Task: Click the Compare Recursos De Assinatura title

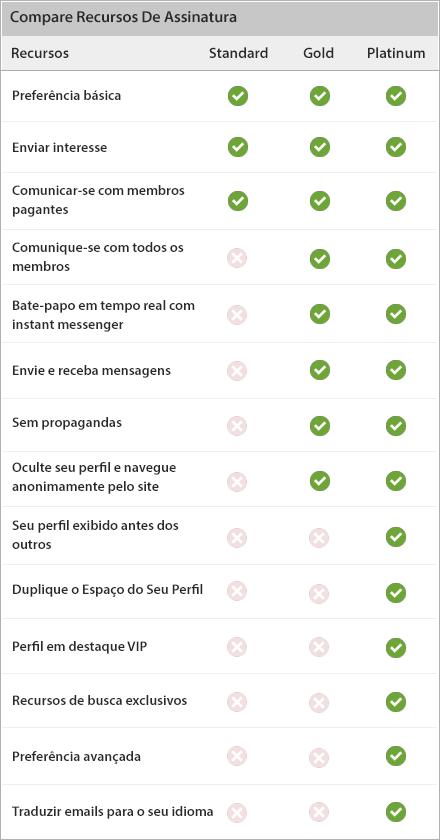Action: coord(123,17)
